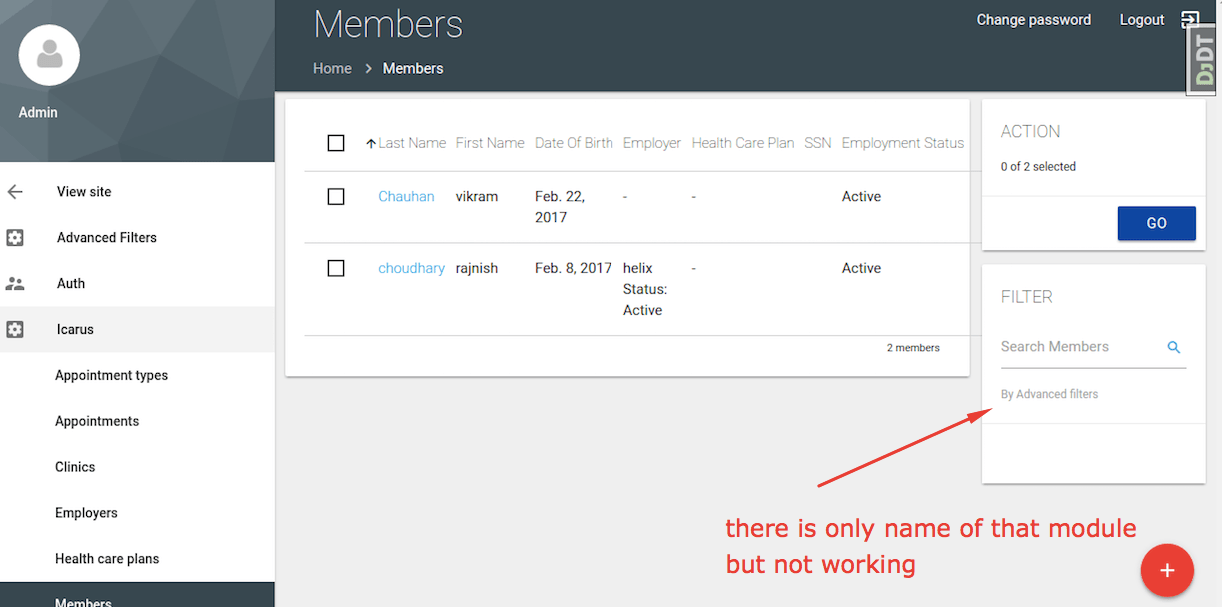Toggle sort order on Last Name column
Viewport: 1222px width, 607px height.
[406, 142]
